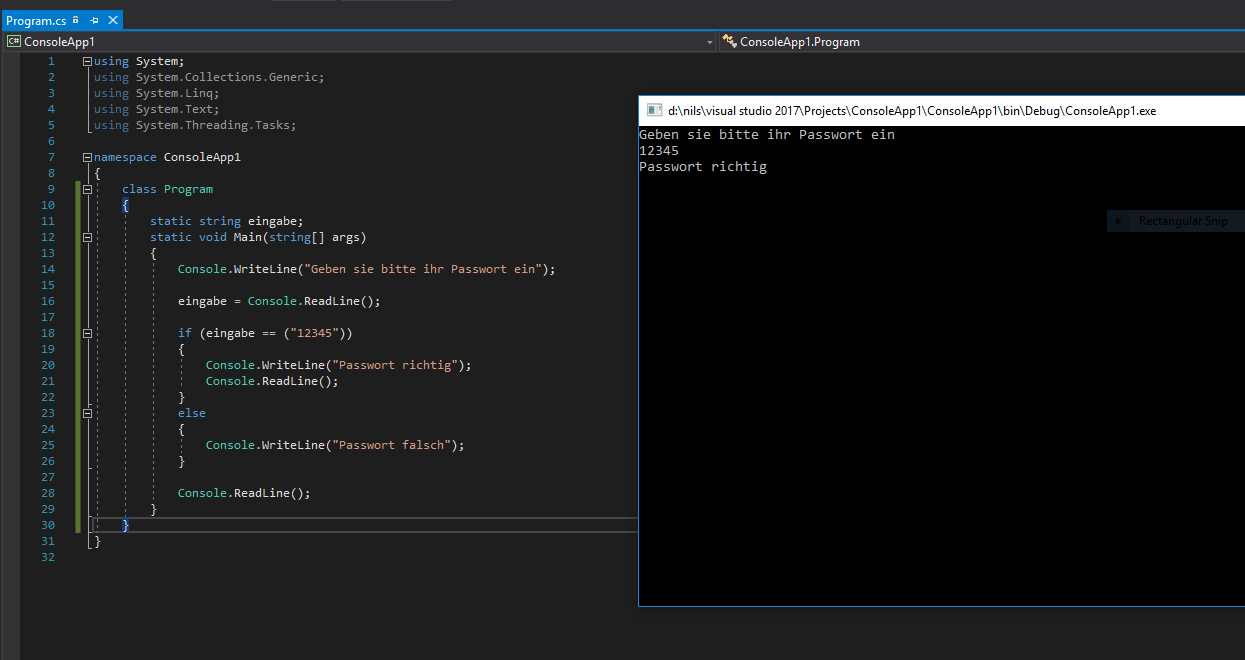This screenshot has height=660, width=1245.
Task: Open the ConsoleApp1.Program type dropdown
Action: point(982,42)
